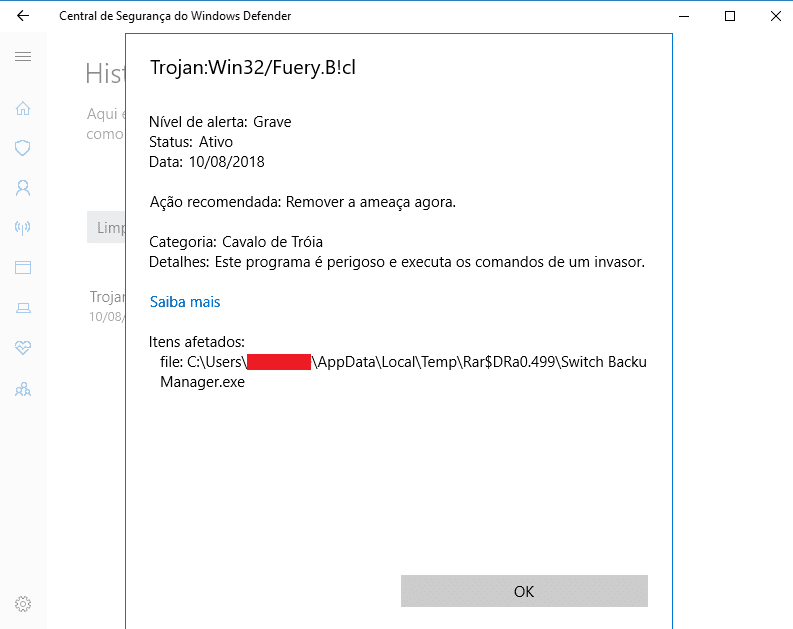793x629 pixels.
Task: Open the Saiba mais link
Action: (x=185, y=302)
